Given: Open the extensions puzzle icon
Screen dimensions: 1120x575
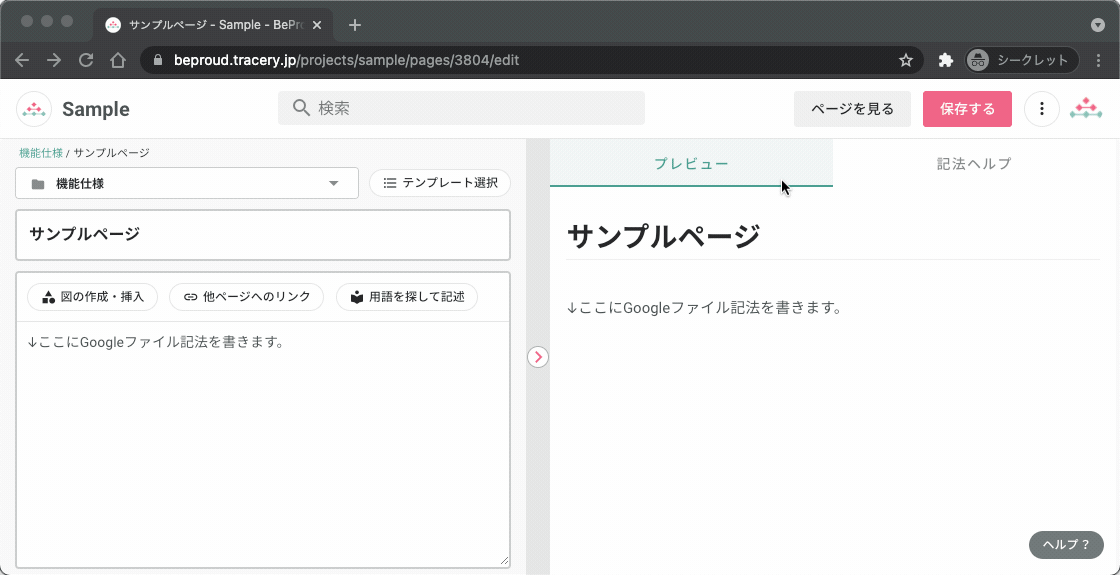Looking at the screenshot, I should coord(946,61).
